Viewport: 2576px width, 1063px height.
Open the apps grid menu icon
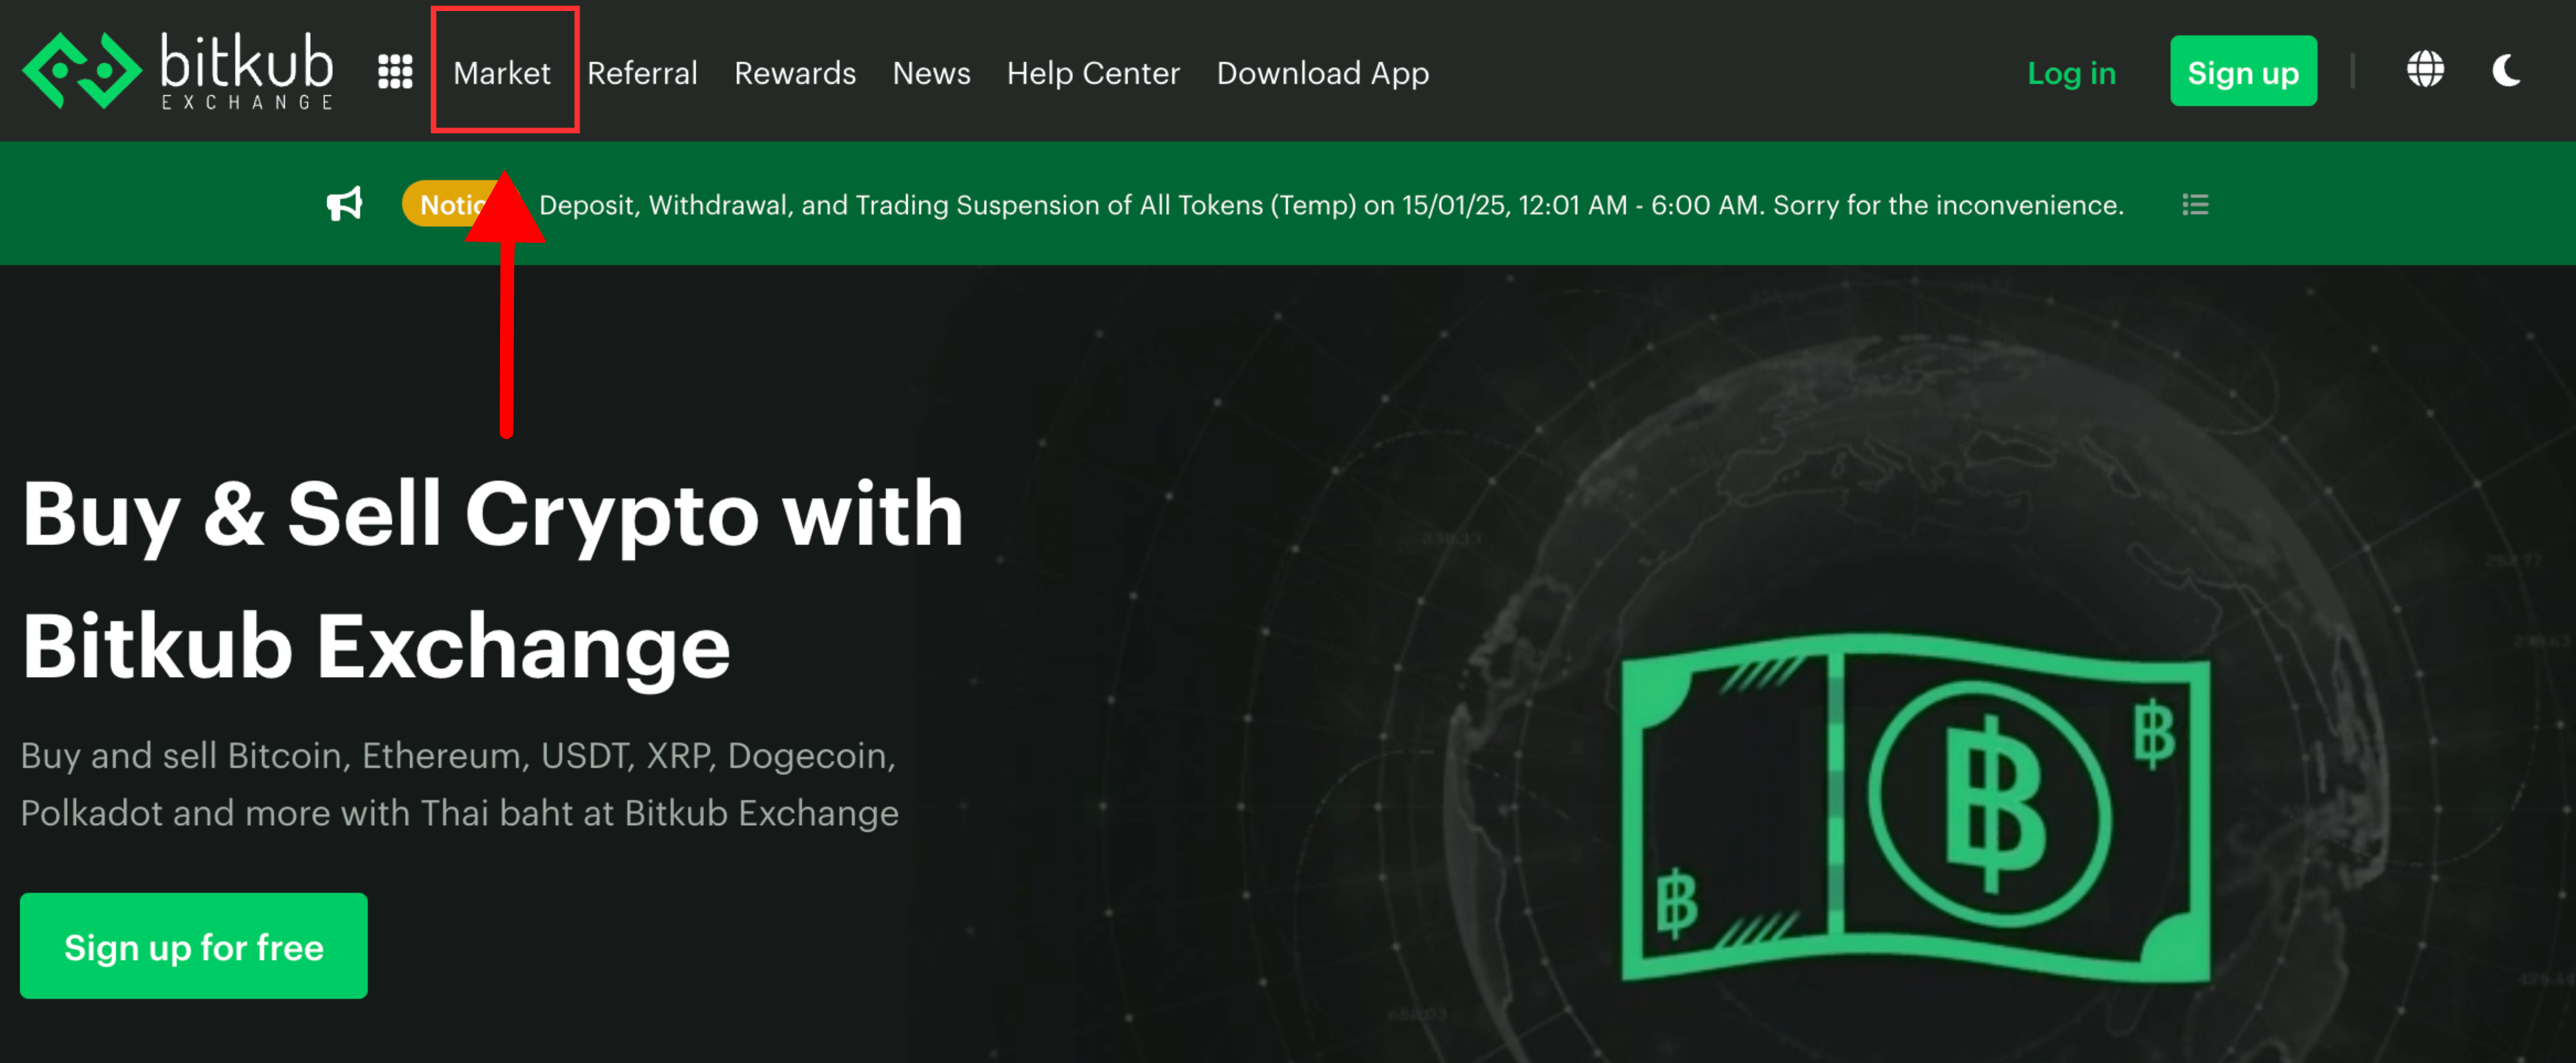[x=395, y=72]
